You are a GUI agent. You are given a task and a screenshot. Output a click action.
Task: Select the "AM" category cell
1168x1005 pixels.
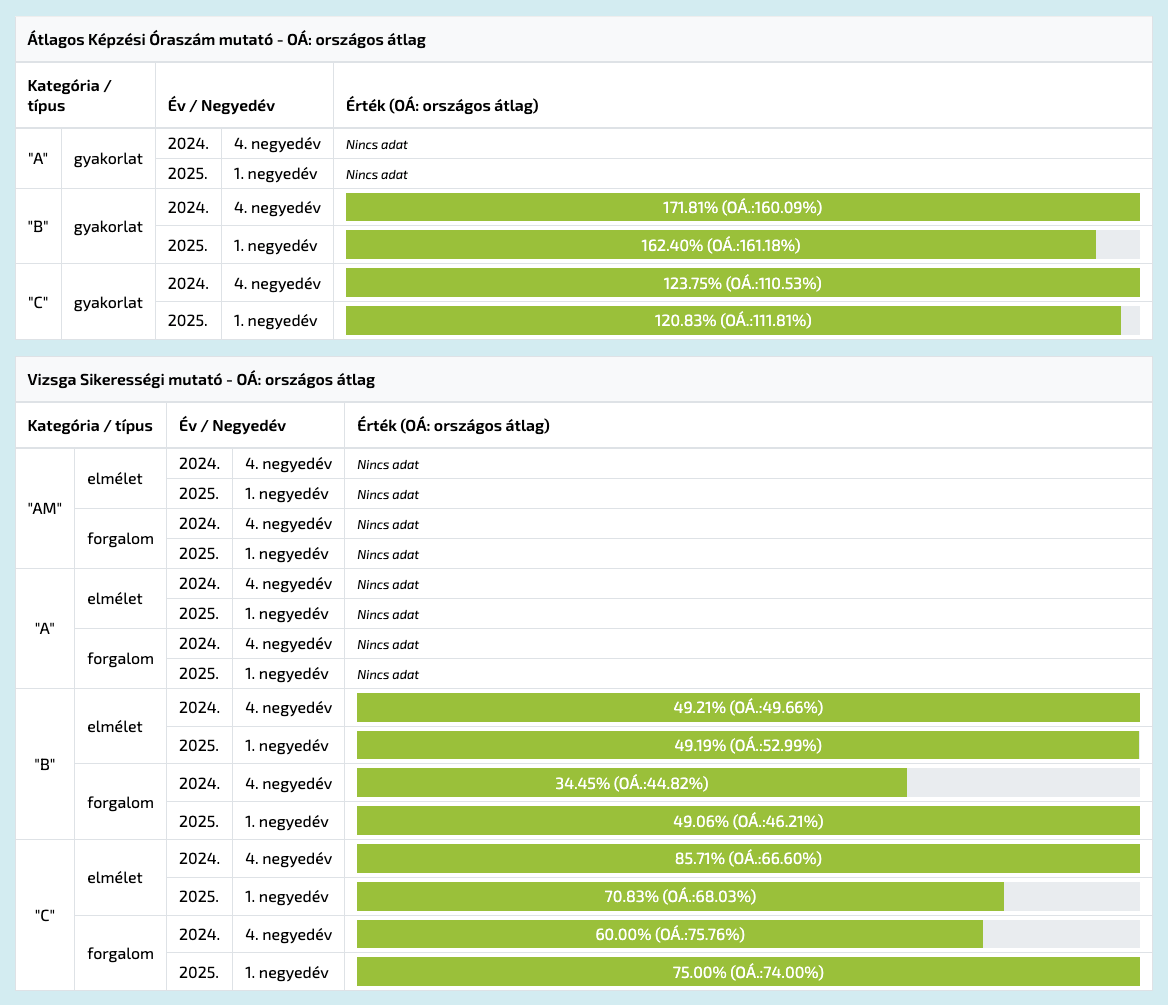45,508
